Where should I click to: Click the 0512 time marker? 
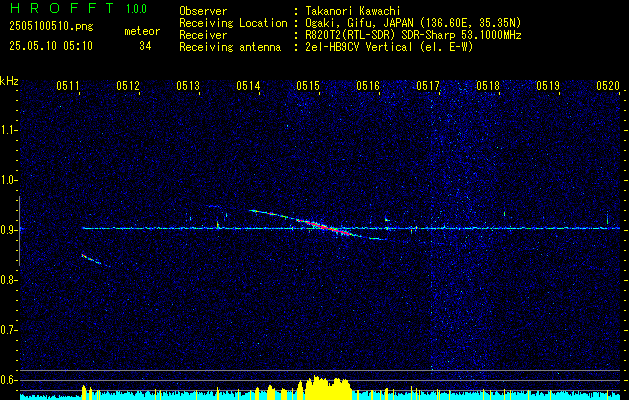tap(128, 85)
